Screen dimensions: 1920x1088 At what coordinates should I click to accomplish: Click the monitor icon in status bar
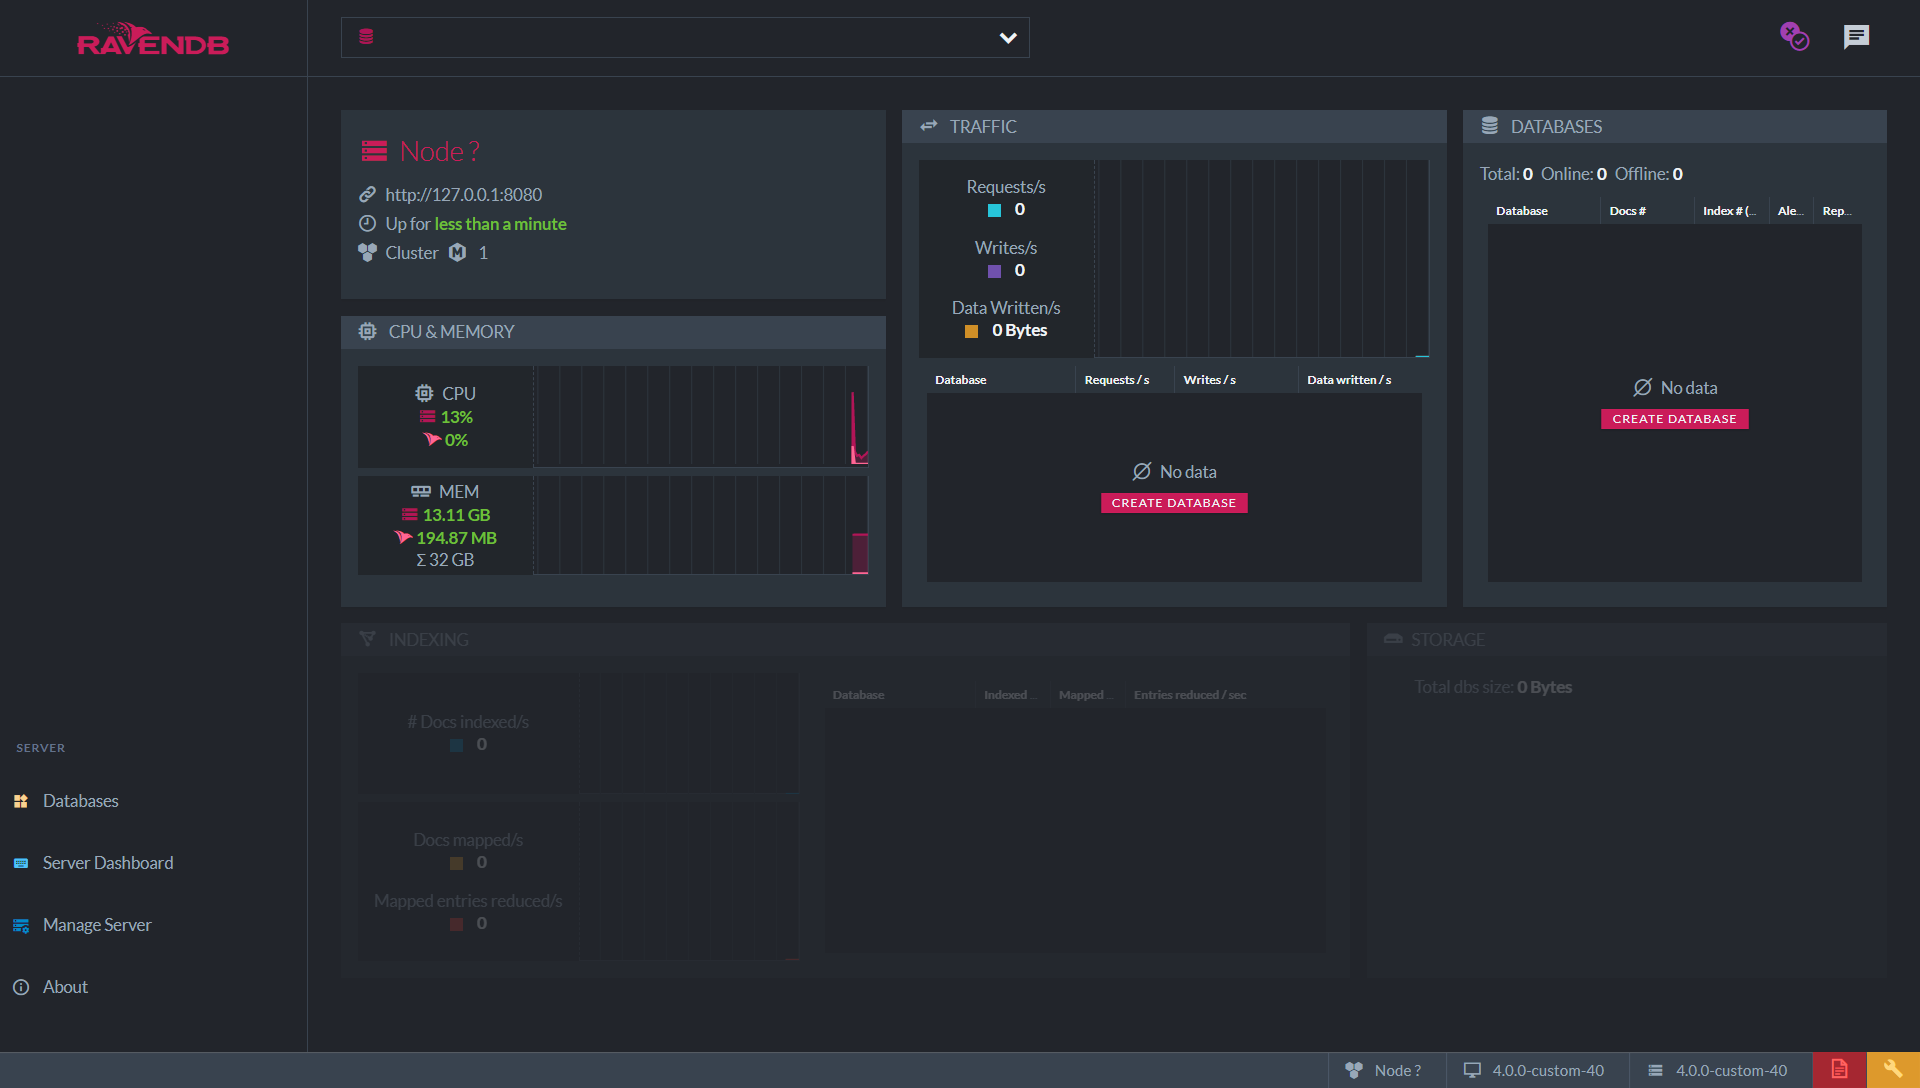coord(1472,1070)
